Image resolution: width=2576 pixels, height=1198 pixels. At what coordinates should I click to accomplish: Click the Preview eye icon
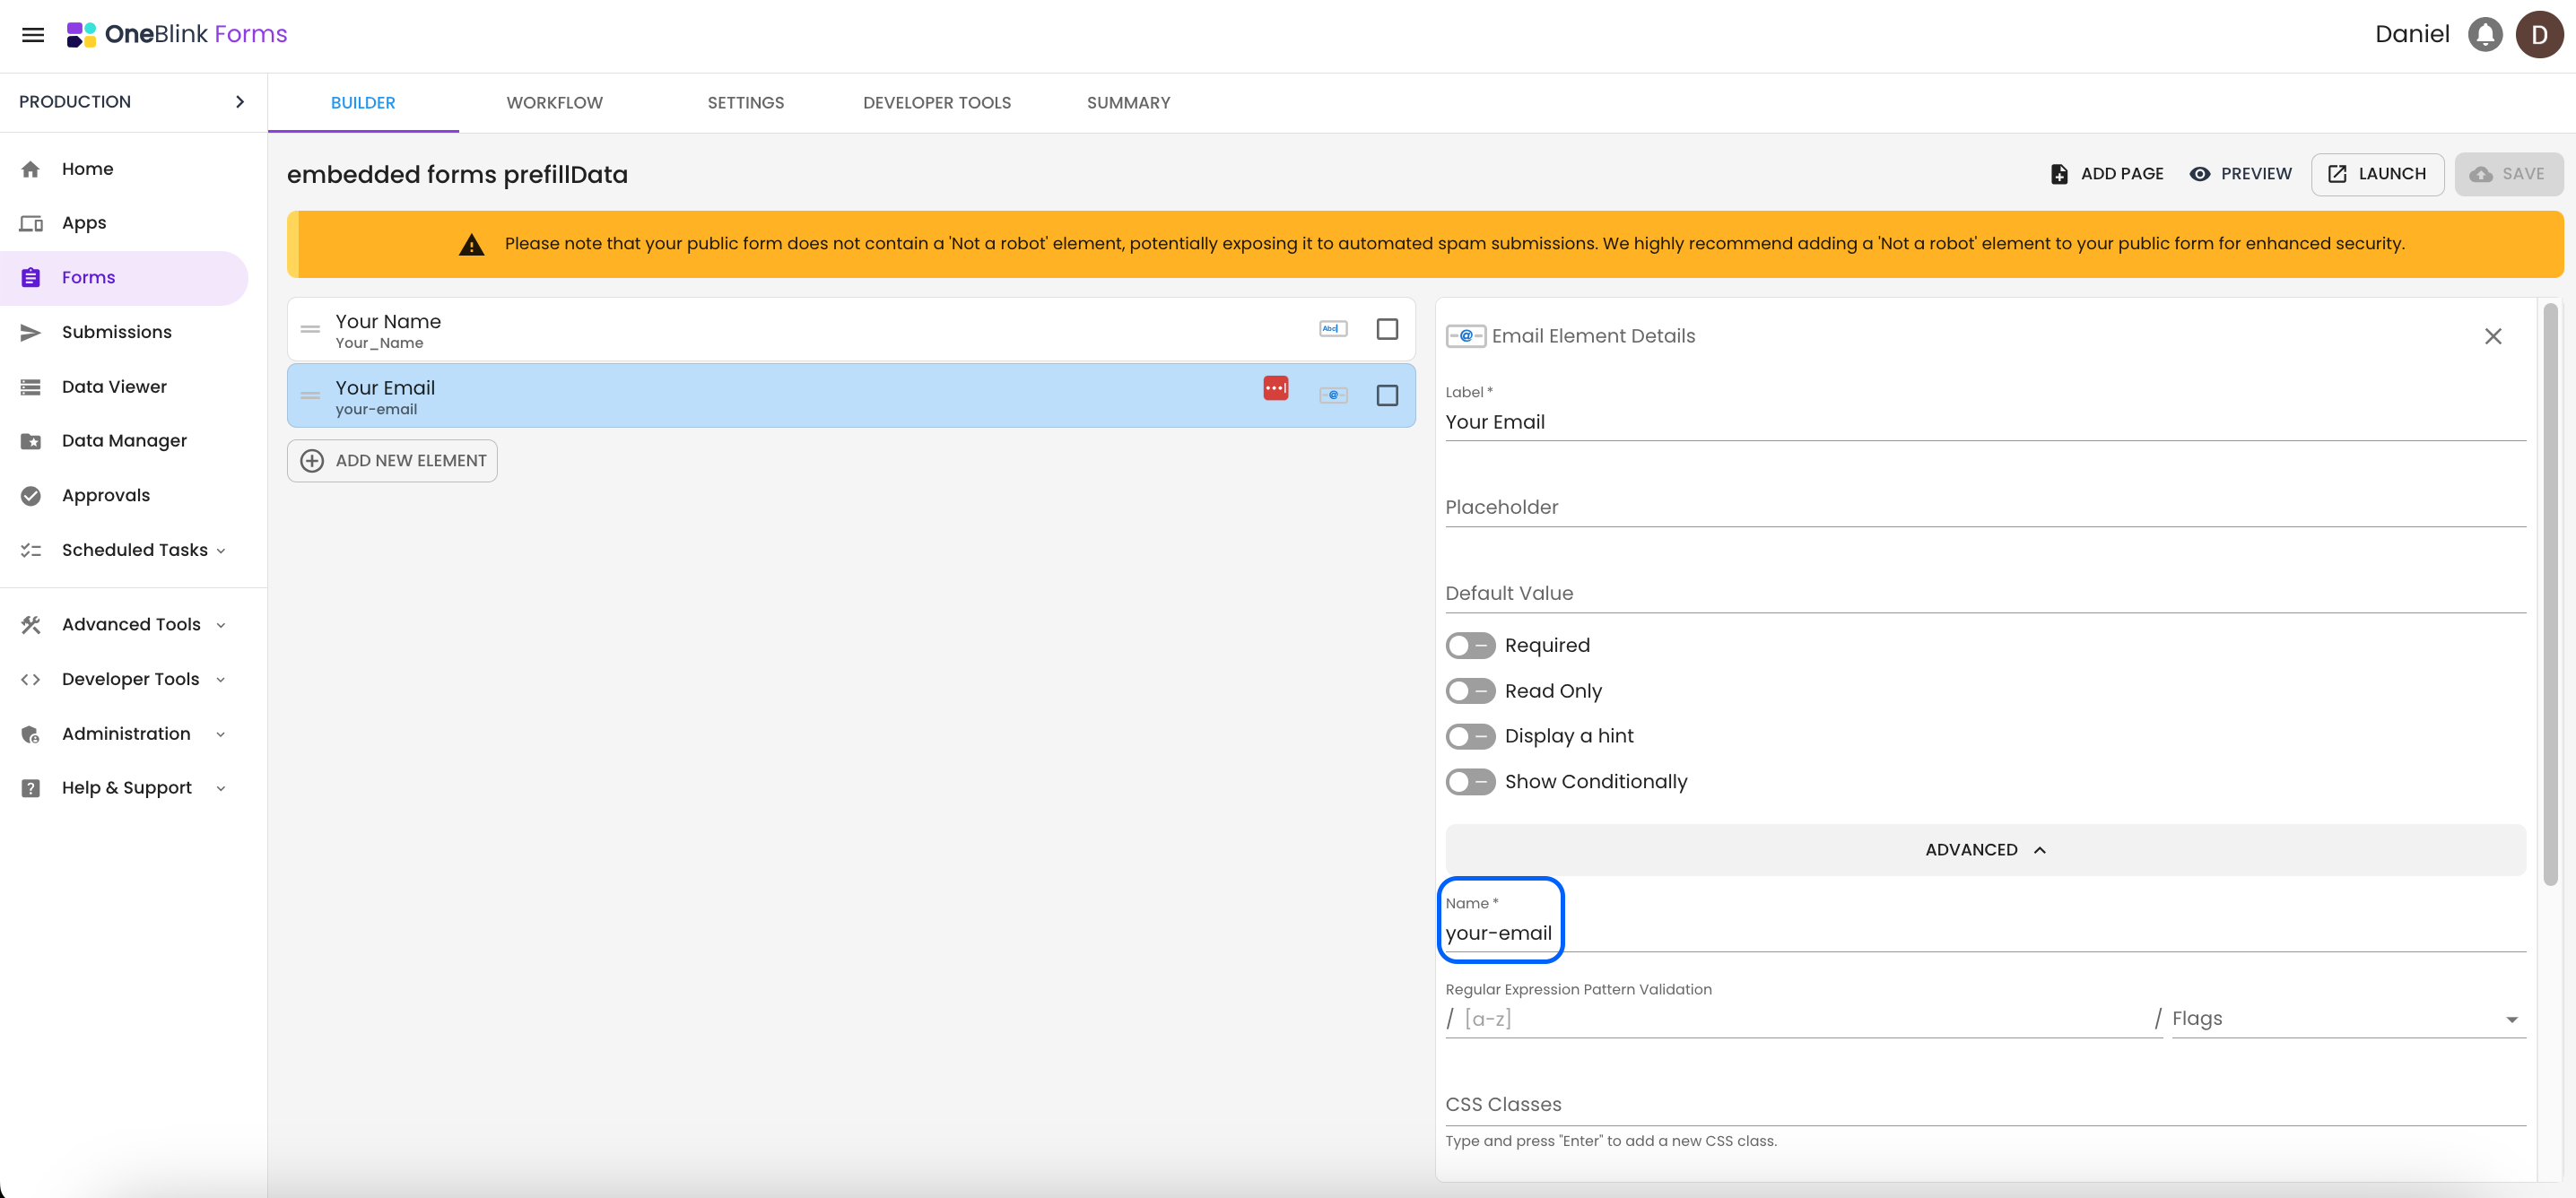tap(2199, 174)
